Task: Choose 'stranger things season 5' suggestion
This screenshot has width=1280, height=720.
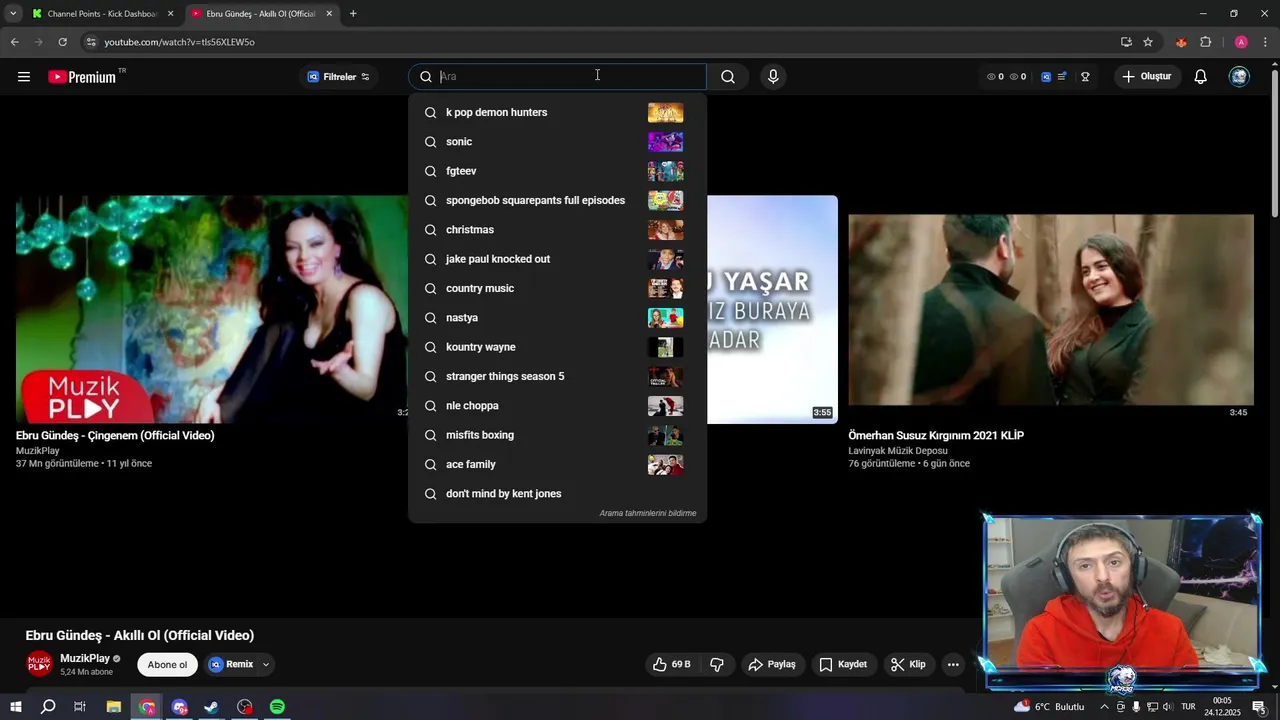Action: [557, 377]
